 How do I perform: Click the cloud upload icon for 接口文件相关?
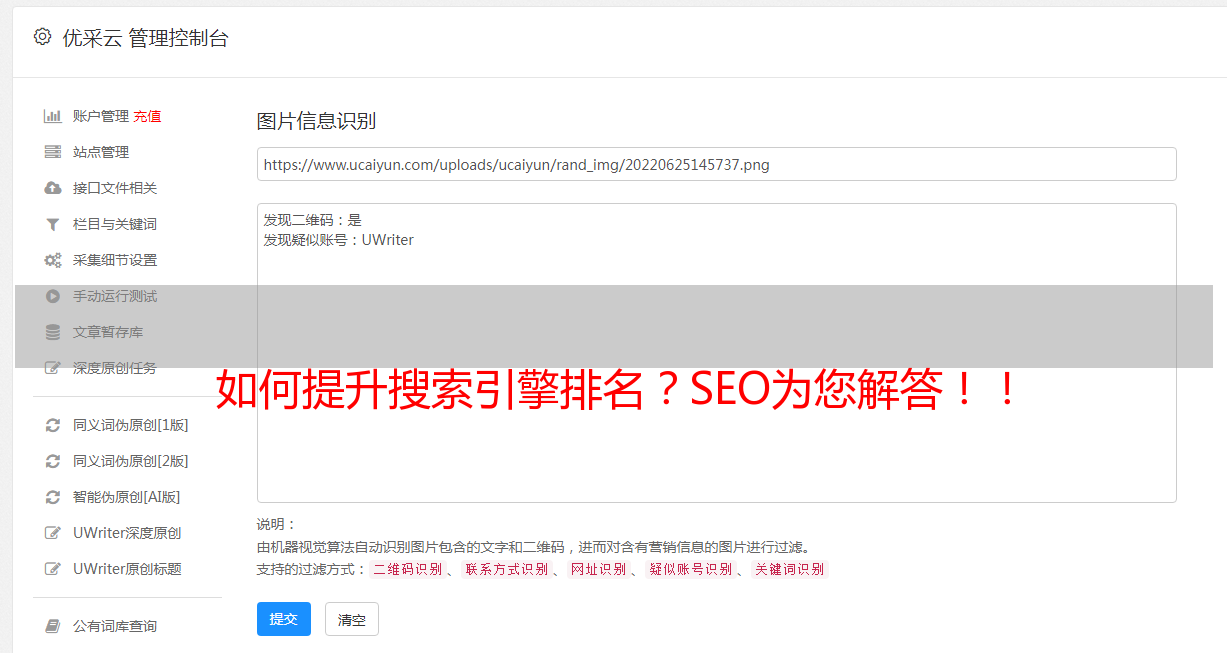53,188
